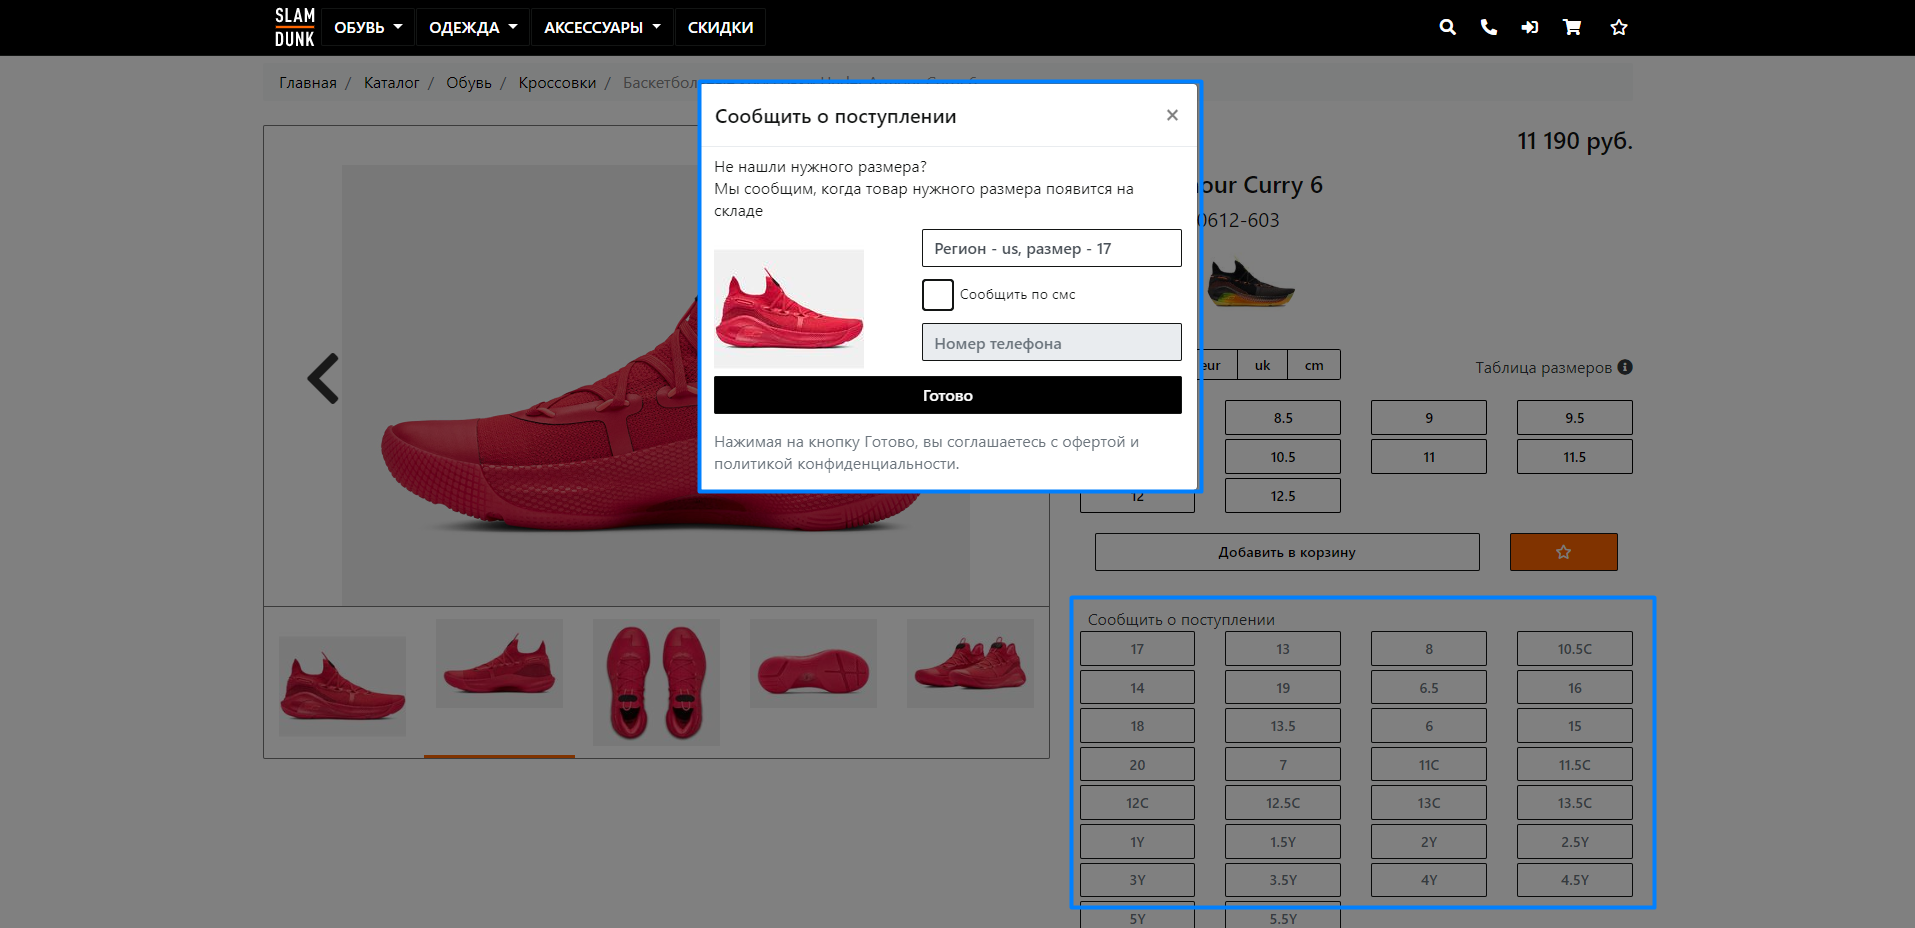The width and height of the screenshot is (1915, 928).
Task: Close the notify dialog with X
Action: tap(1172, 115)
